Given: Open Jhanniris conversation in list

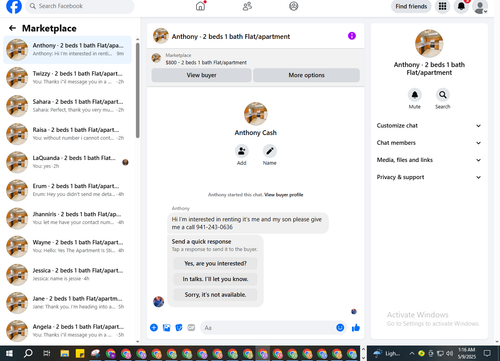Looking at the screenshot, I should (x=67, y=218).
